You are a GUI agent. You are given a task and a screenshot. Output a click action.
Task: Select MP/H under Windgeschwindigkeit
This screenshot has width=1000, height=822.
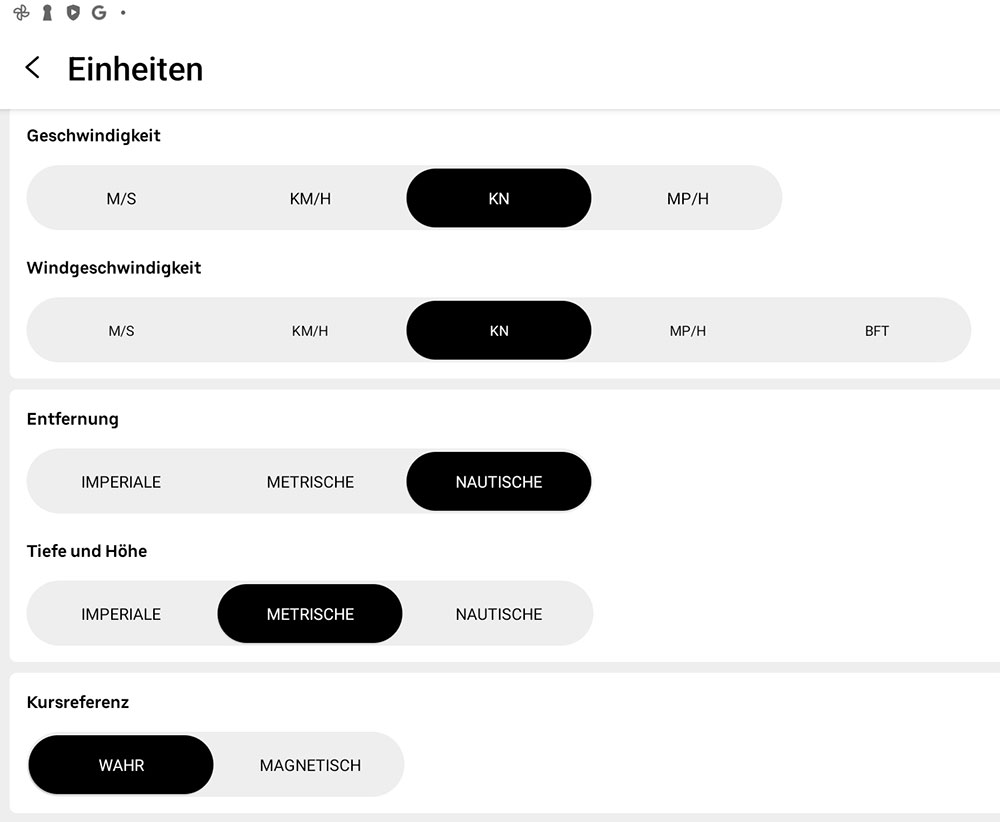pyautogui.click(x=687, y=330)
